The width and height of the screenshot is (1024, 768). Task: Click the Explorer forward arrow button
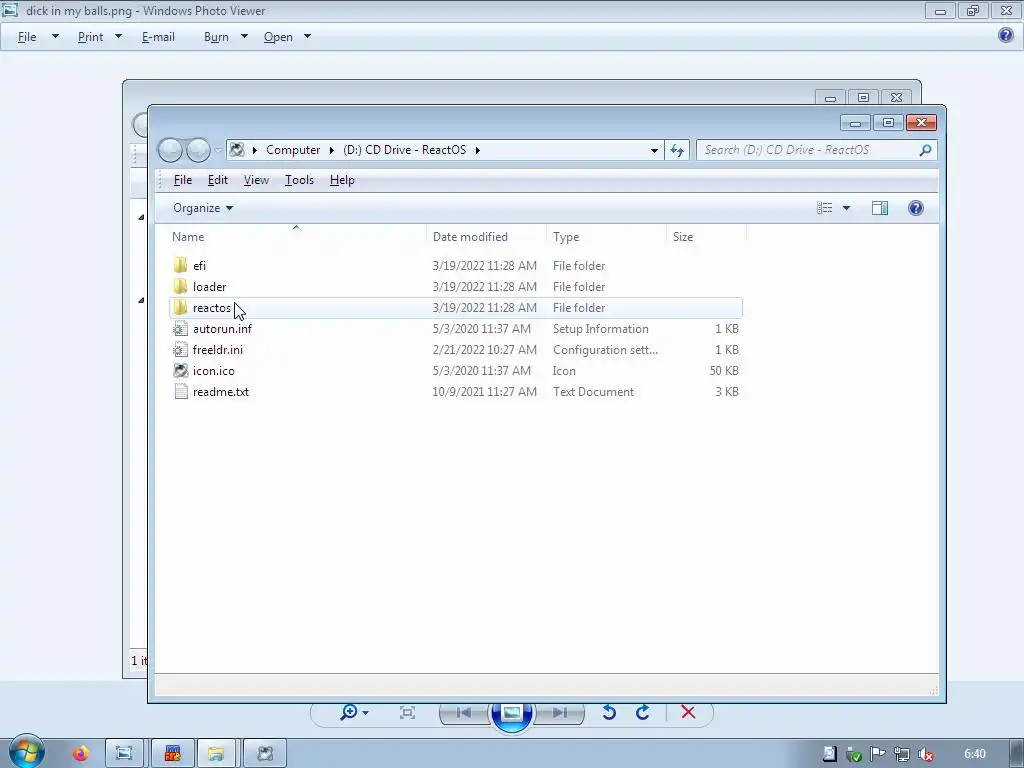(x=198, y=150)
